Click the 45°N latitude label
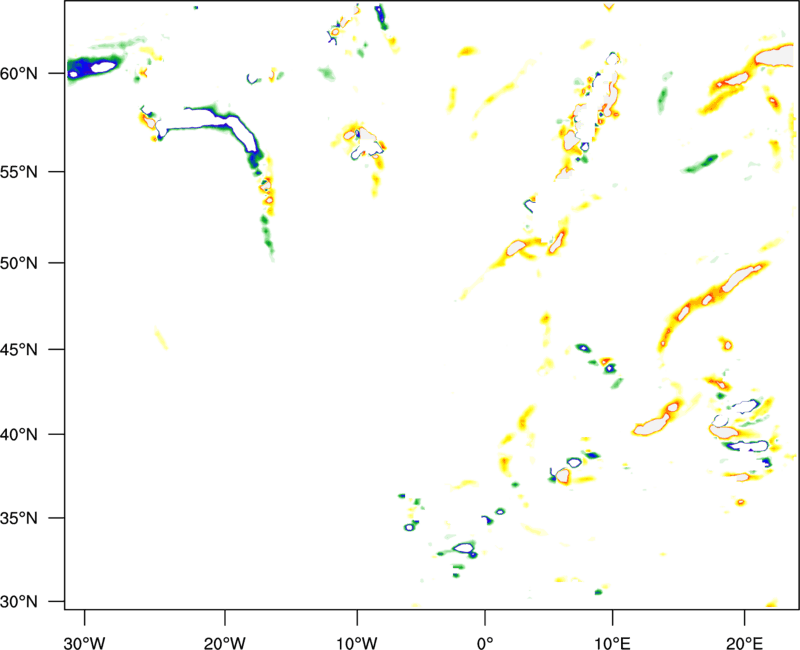 (x=19, y=349)
